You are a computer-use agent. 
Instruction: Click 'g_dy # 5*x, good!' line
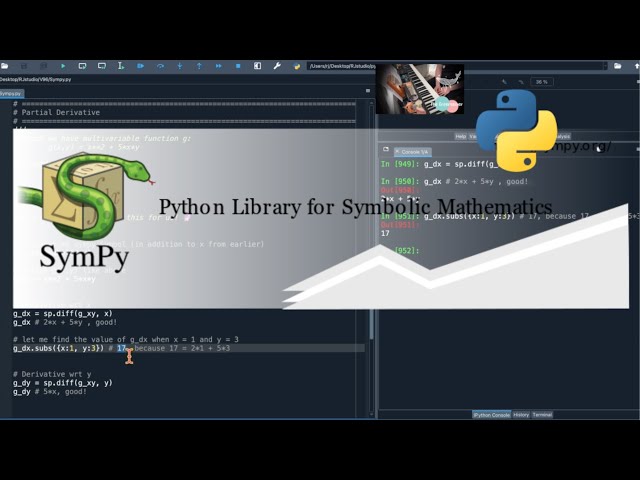click(x=50, y=392)
